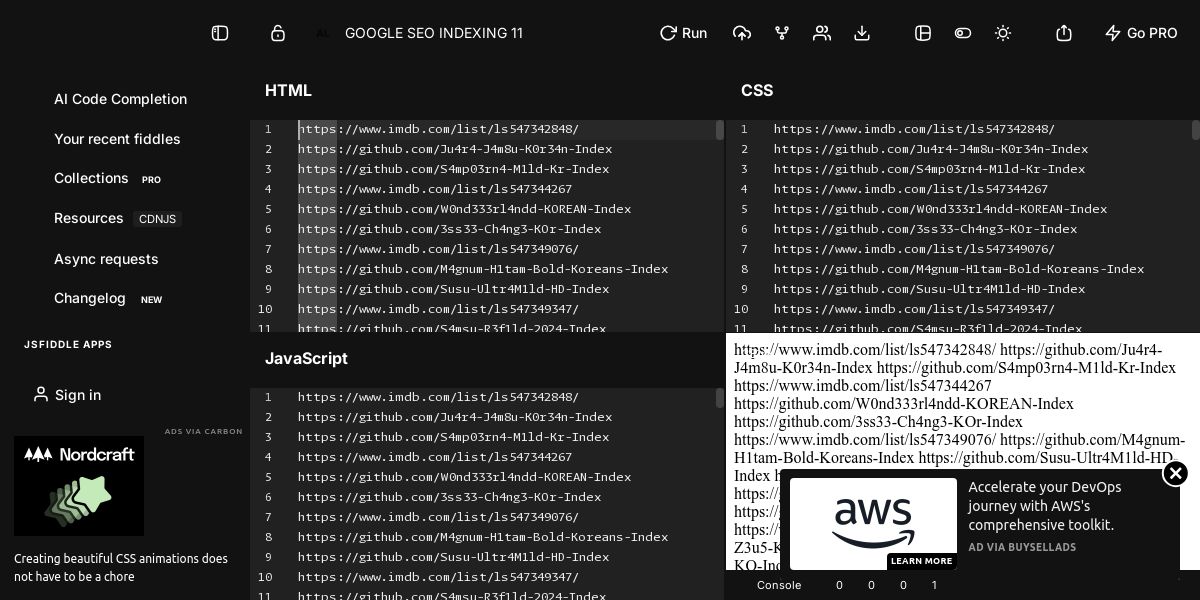Viewport: 1200px width, 600px height.
Task: Open the Console panel
Action: point(779,585)
